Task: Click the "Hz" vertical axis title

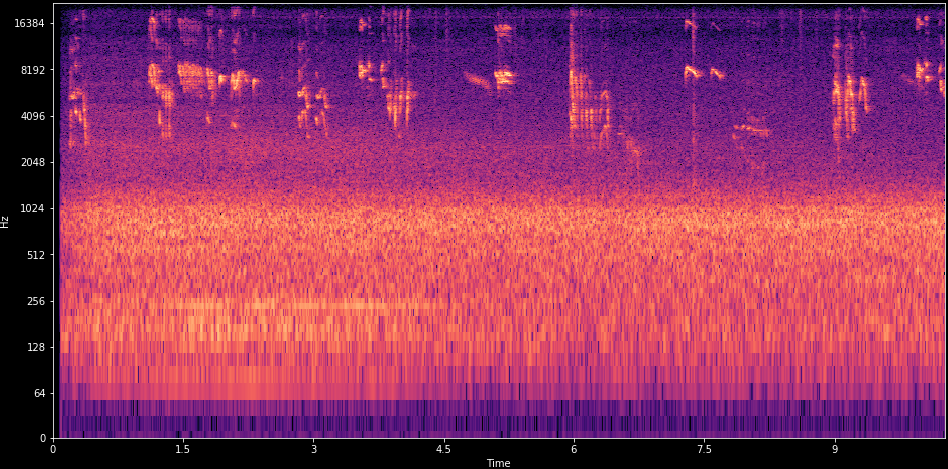Action: coord(6,221)
